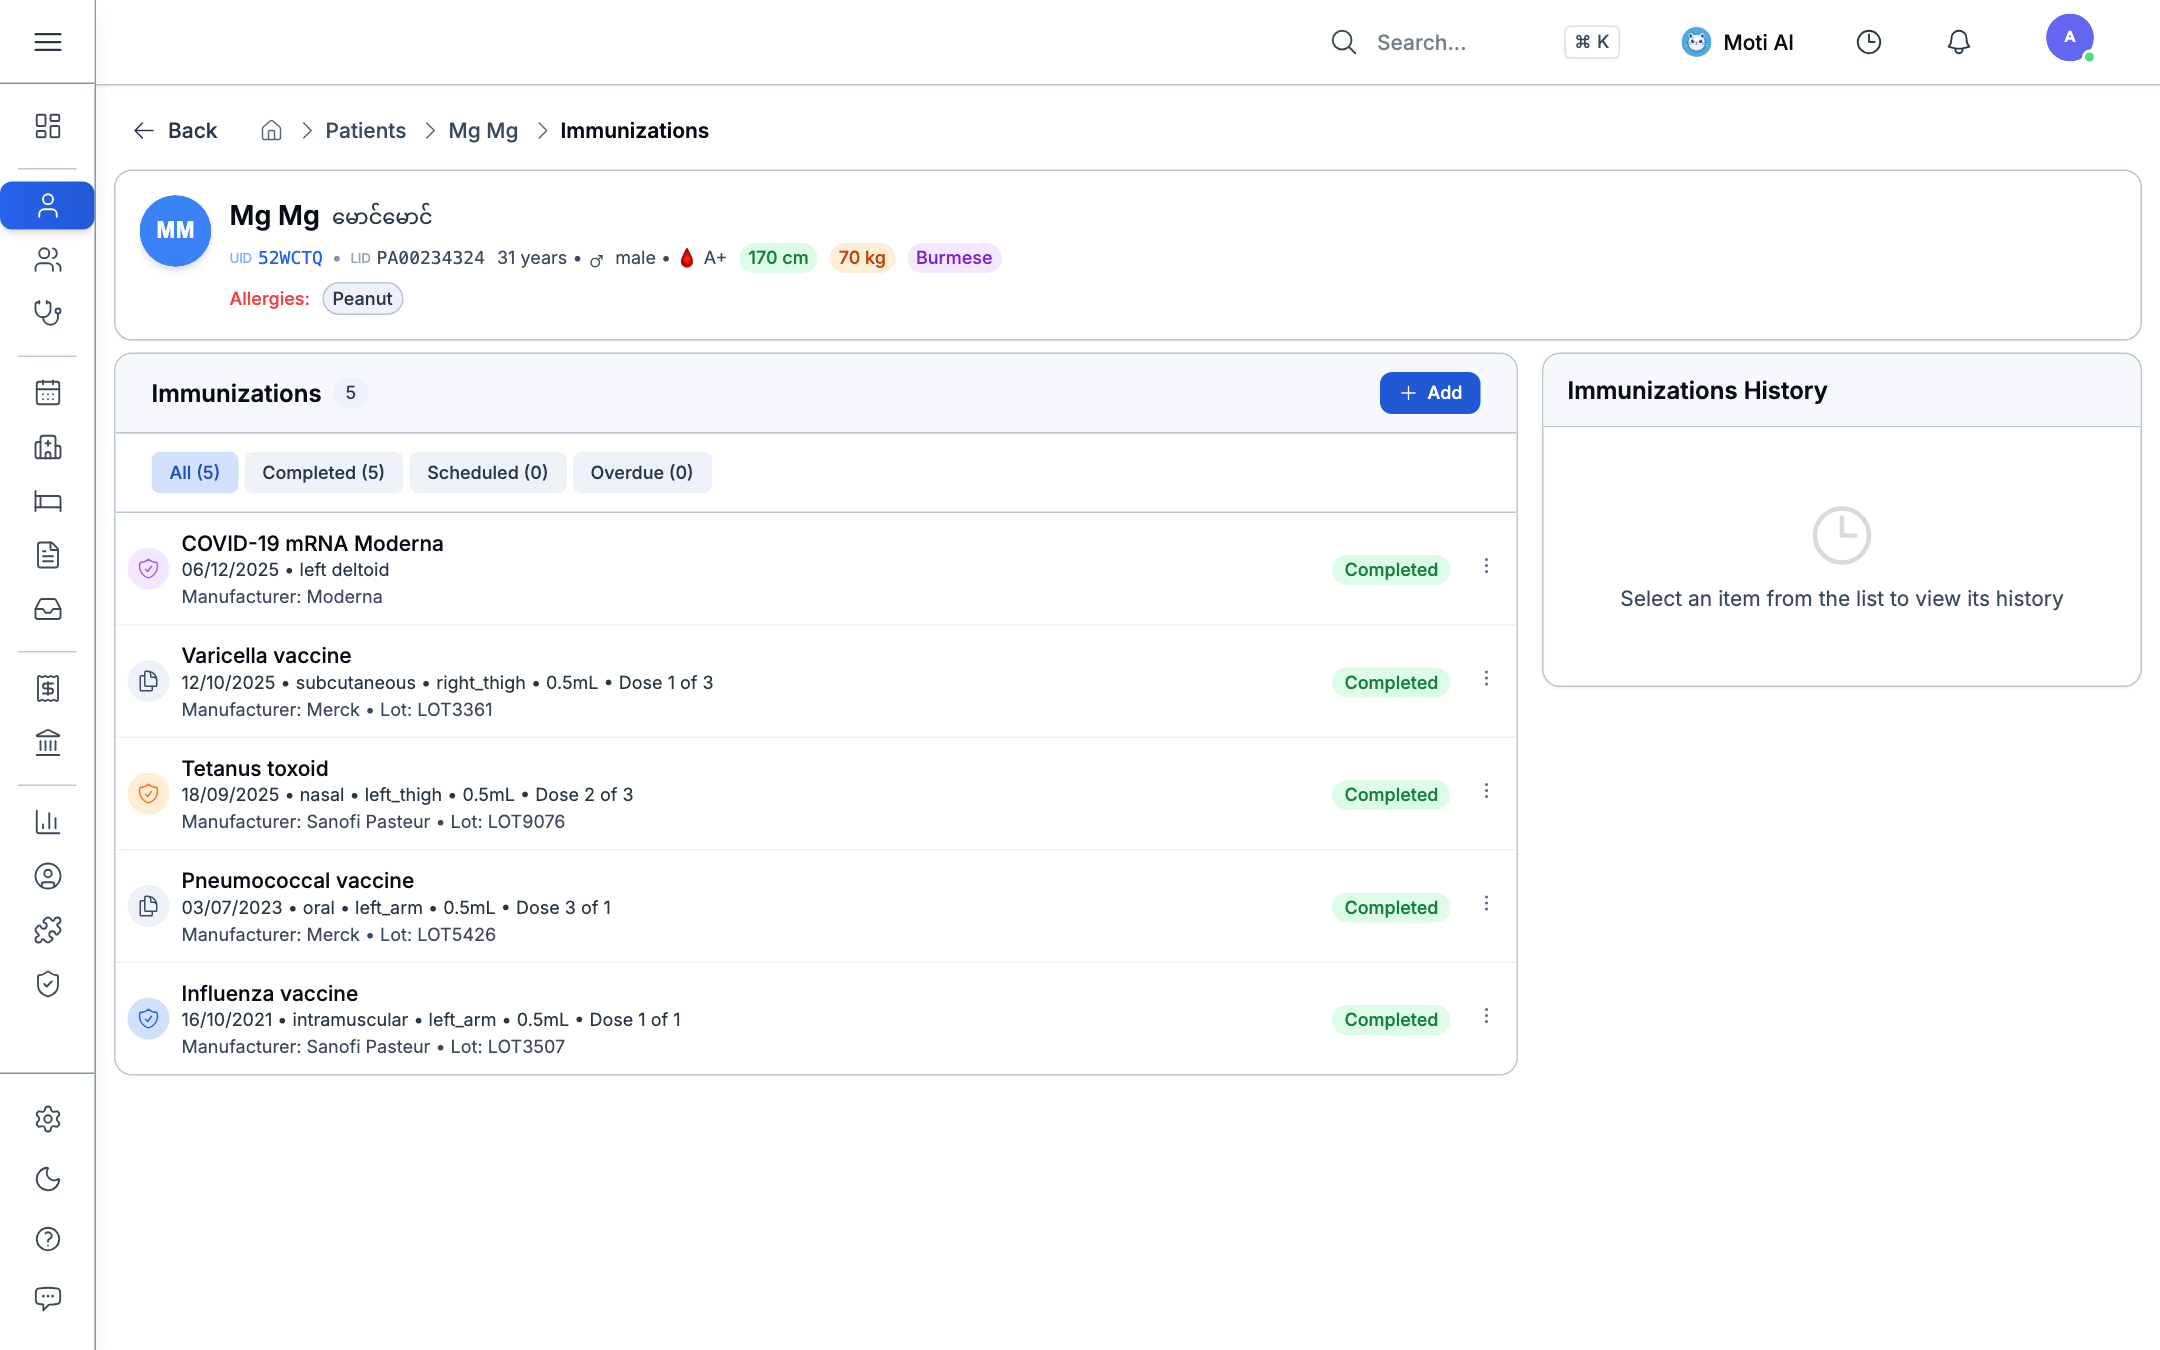2160x1350 pixels.
Task: Open the hospital building icon in sidebar
Action: click(x=47, y=447)
